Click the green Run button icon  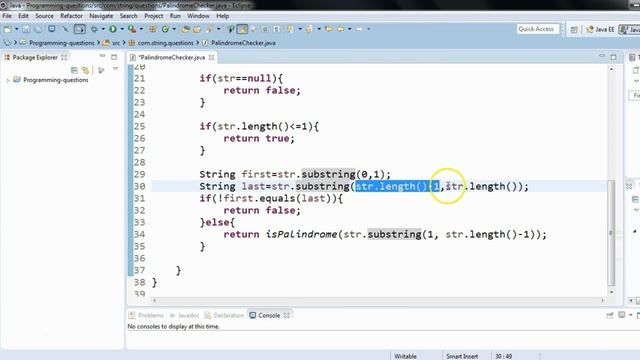113,29
